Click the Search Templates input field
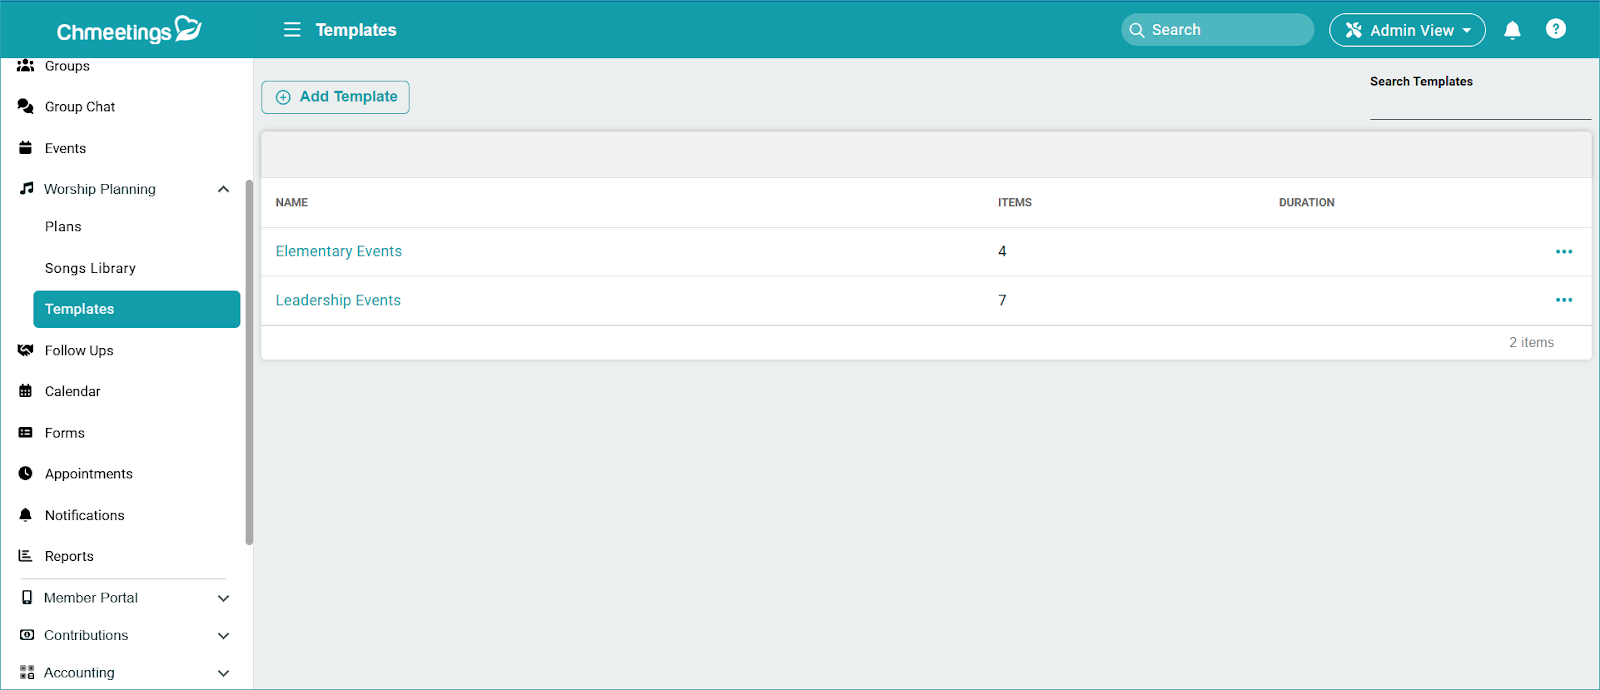 [x=1479, y=106]
